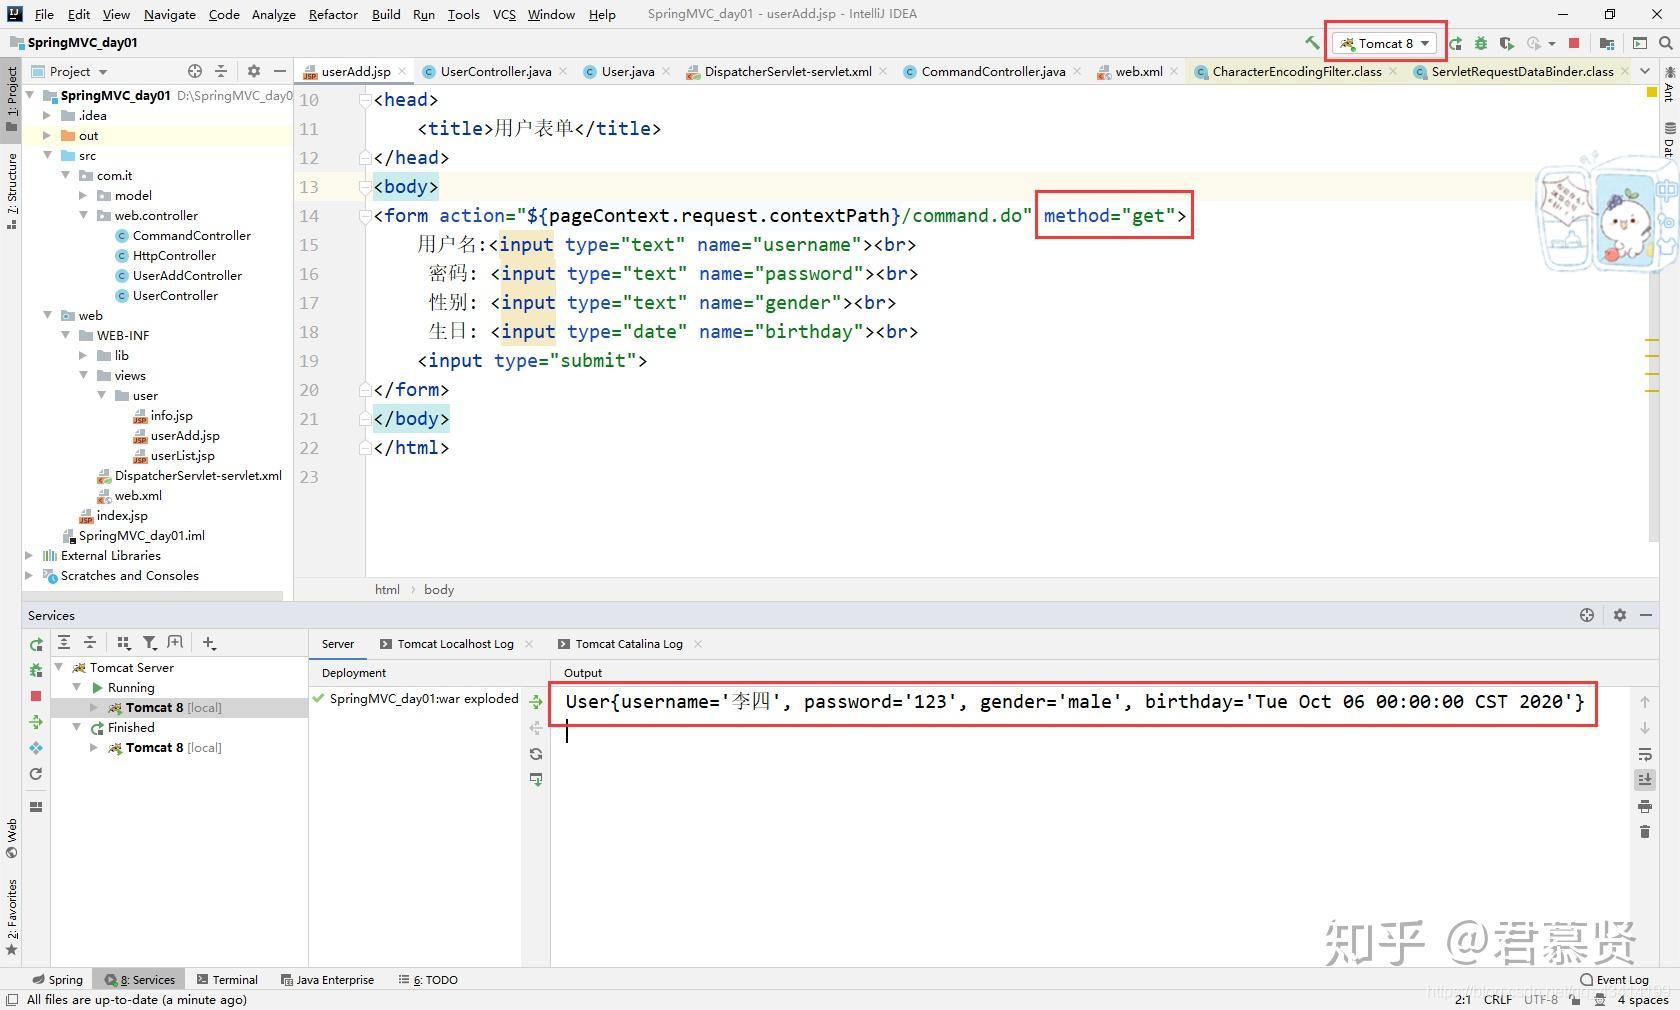This screenshot has width=1680, height=1010.
Task: Open the Terminal tool window
Action: (x=228, y=980)
